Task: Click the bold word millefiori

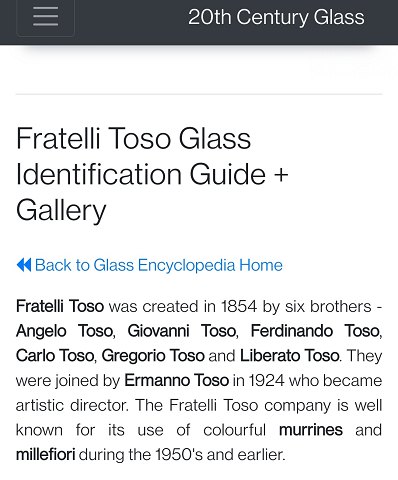Action: (x=46, y=454)
